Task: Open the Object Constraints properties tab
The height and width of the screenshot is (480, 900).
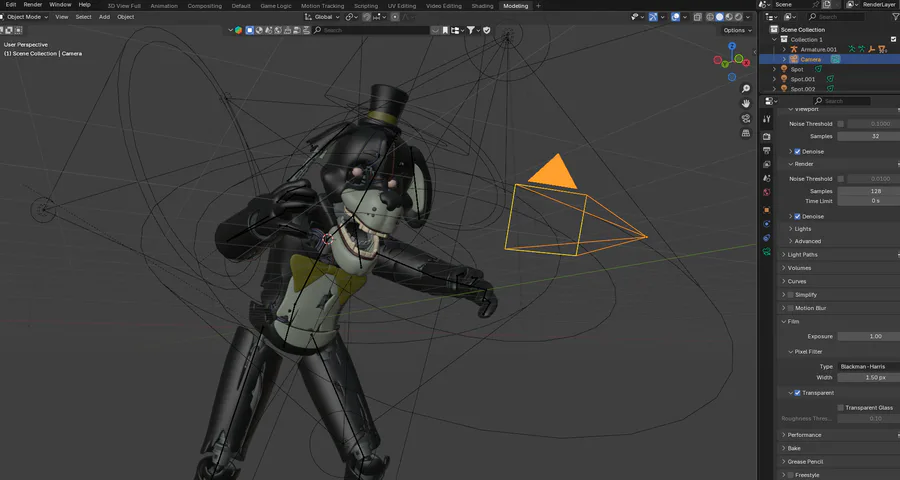Action: click(x=767, y=238)
